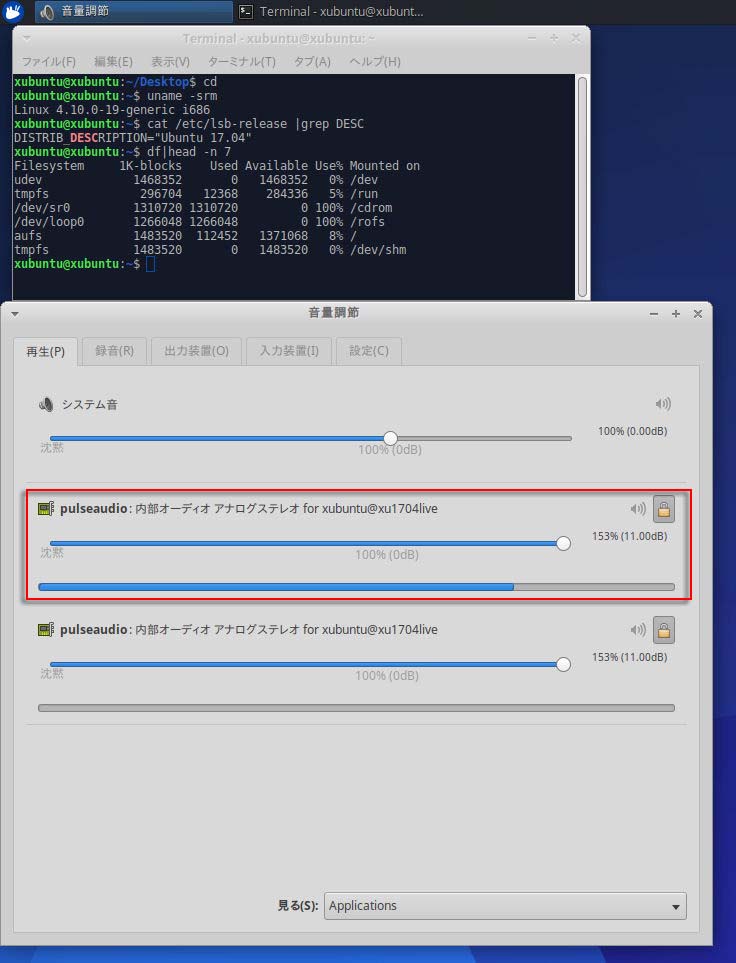Image resolution: width=736 pixels, height=963 pixels.
Task: Minimize the 音量調節 window
Action: (x=654, y=314)
